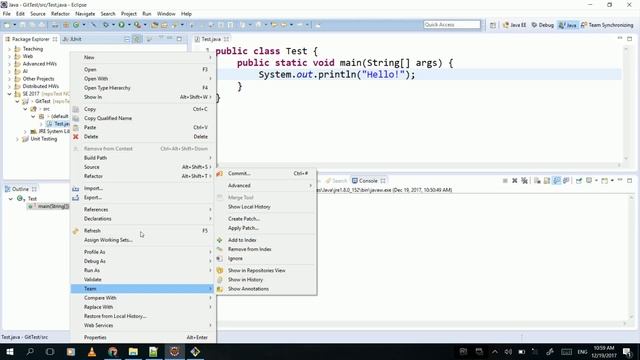Screen dimensions: 640x360
Task: Open the New toolbar dropdown arrow
Action: pos(15,25)
